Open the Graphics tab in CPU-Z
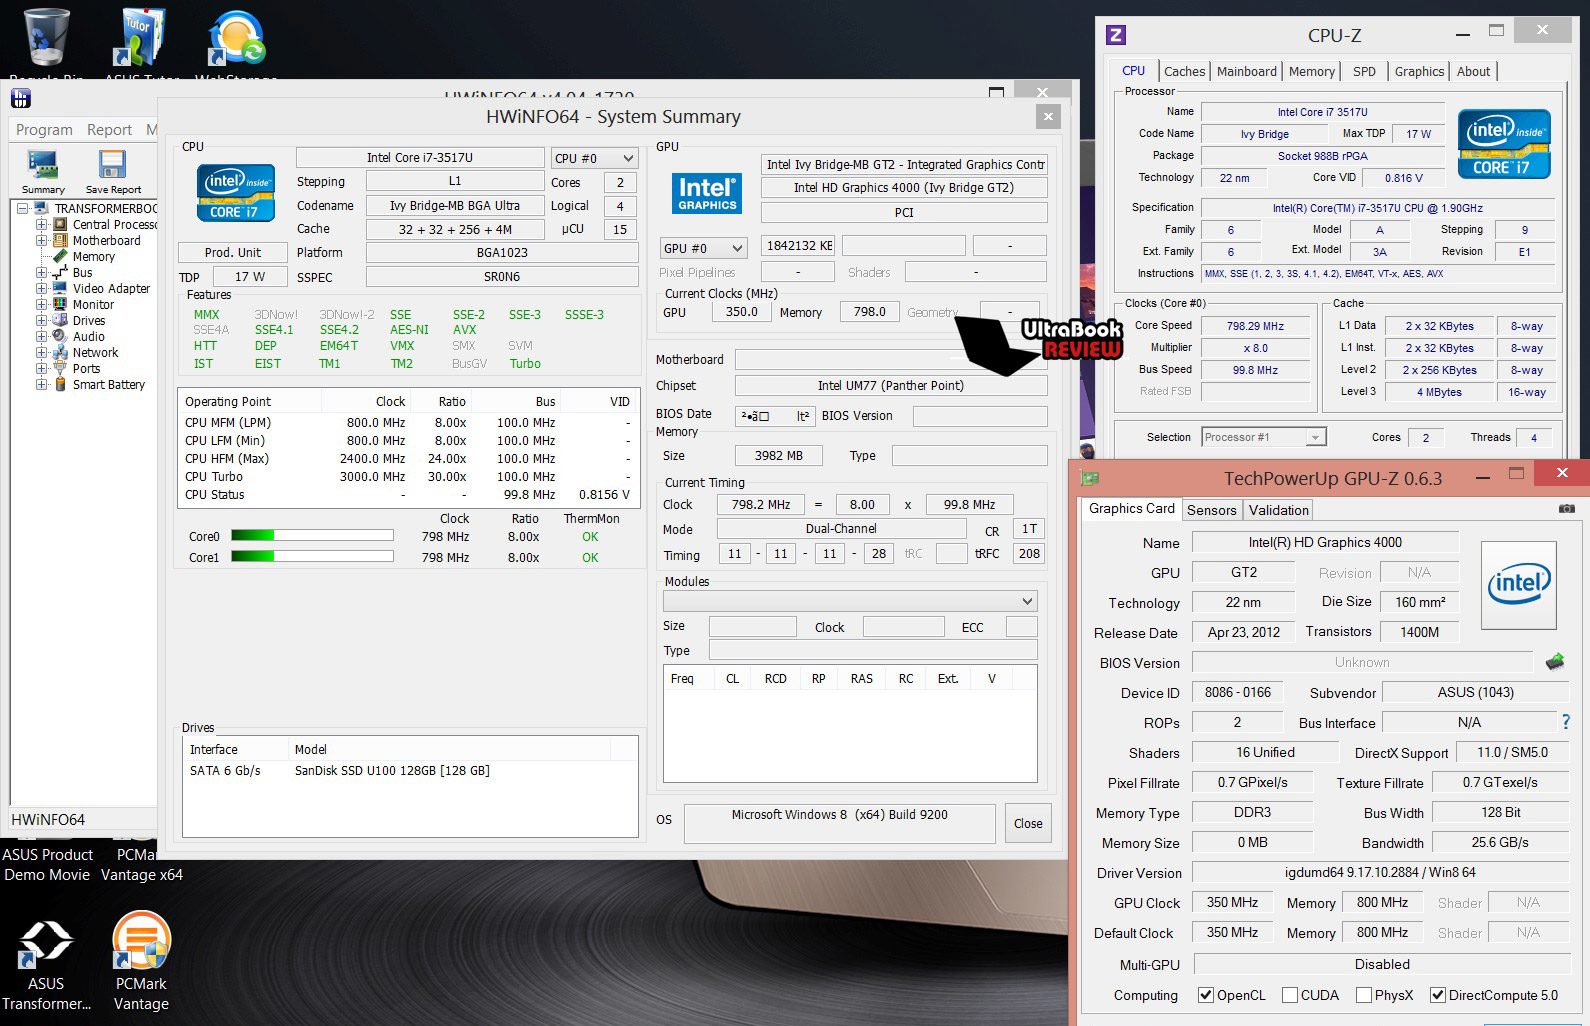 pos(1419,71)
